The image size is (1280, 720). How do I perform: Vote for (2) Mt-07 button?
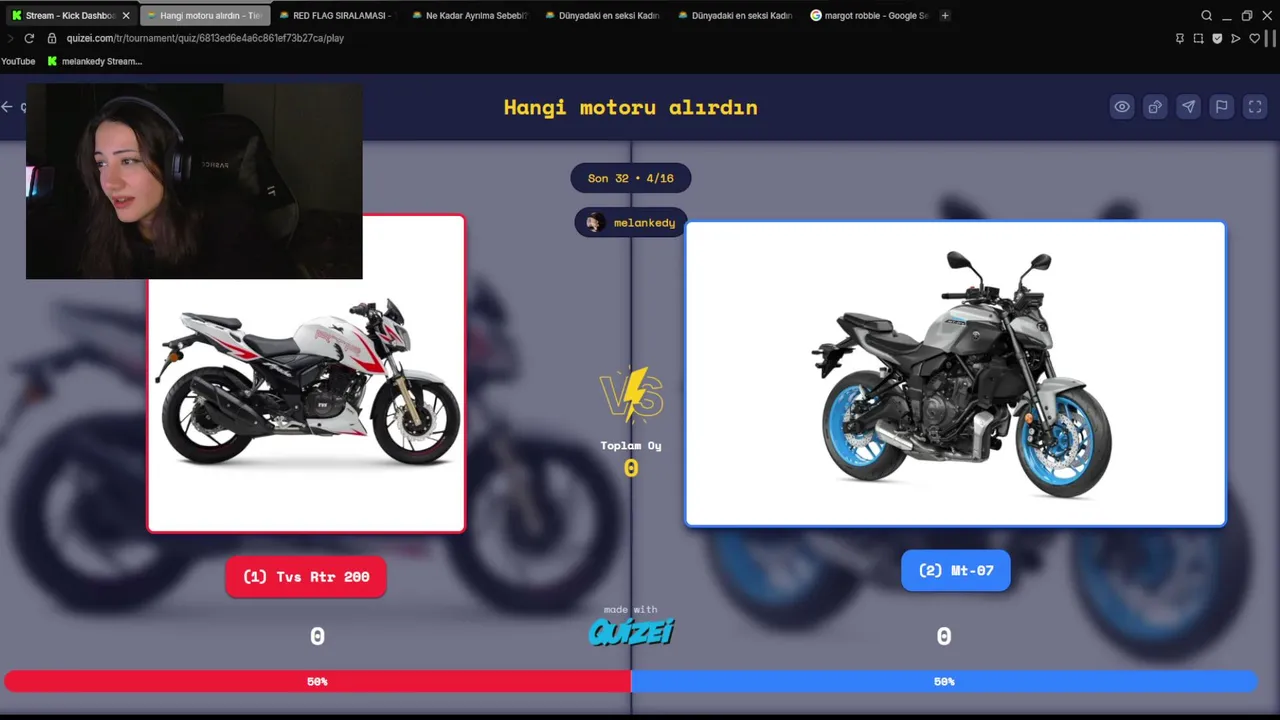click(x=956, y=570)
